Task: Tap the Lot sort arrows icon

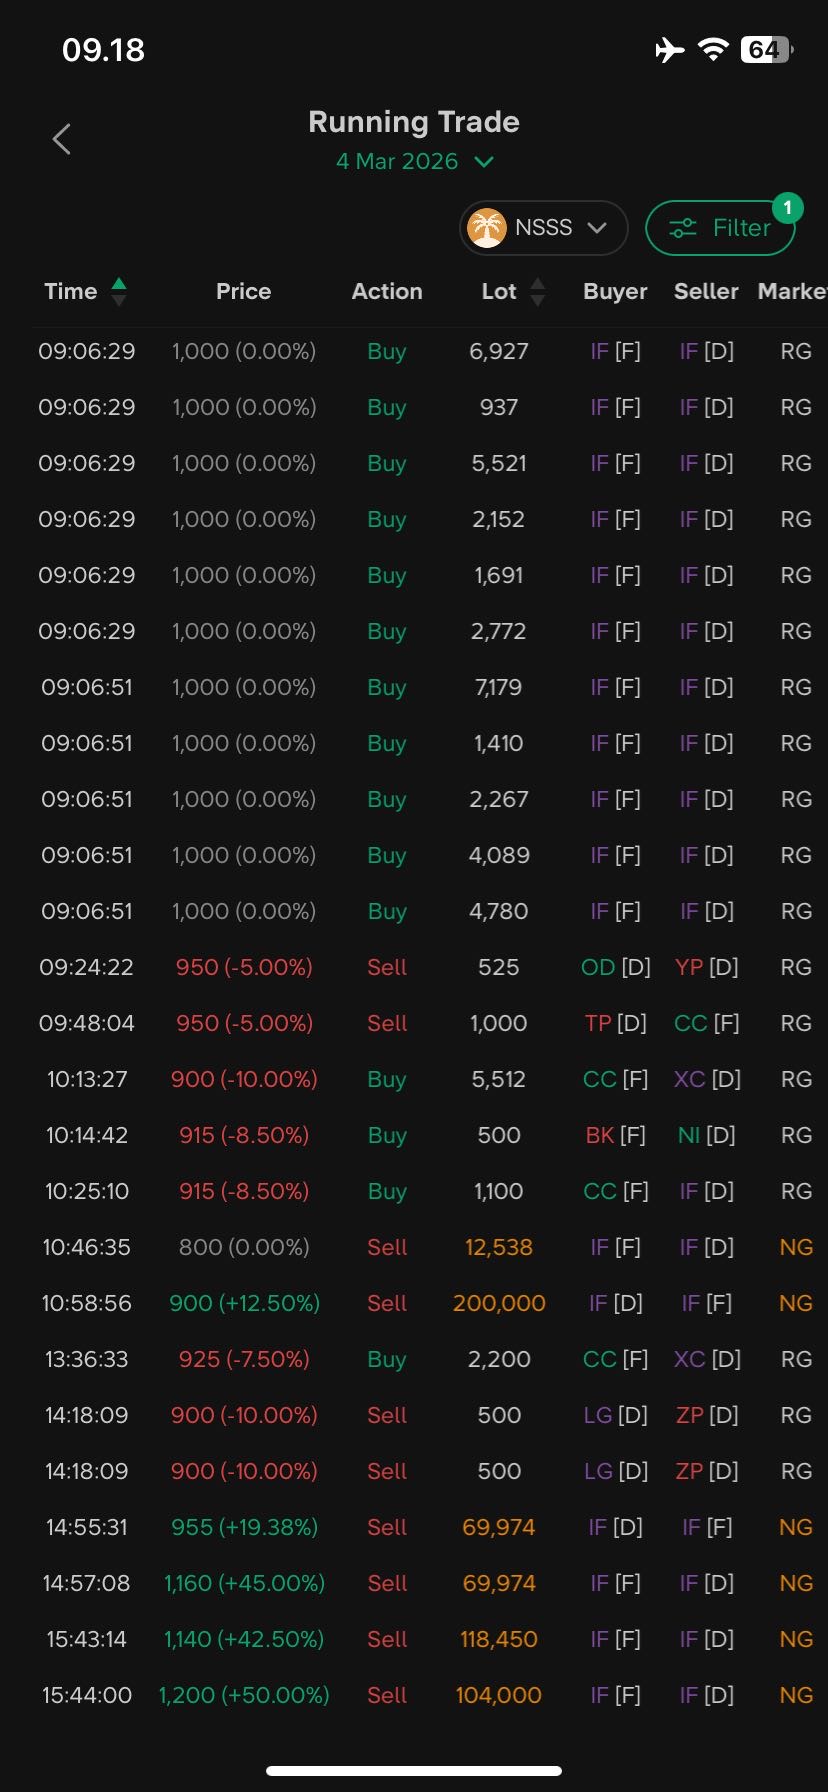Action: coord(538,291)
